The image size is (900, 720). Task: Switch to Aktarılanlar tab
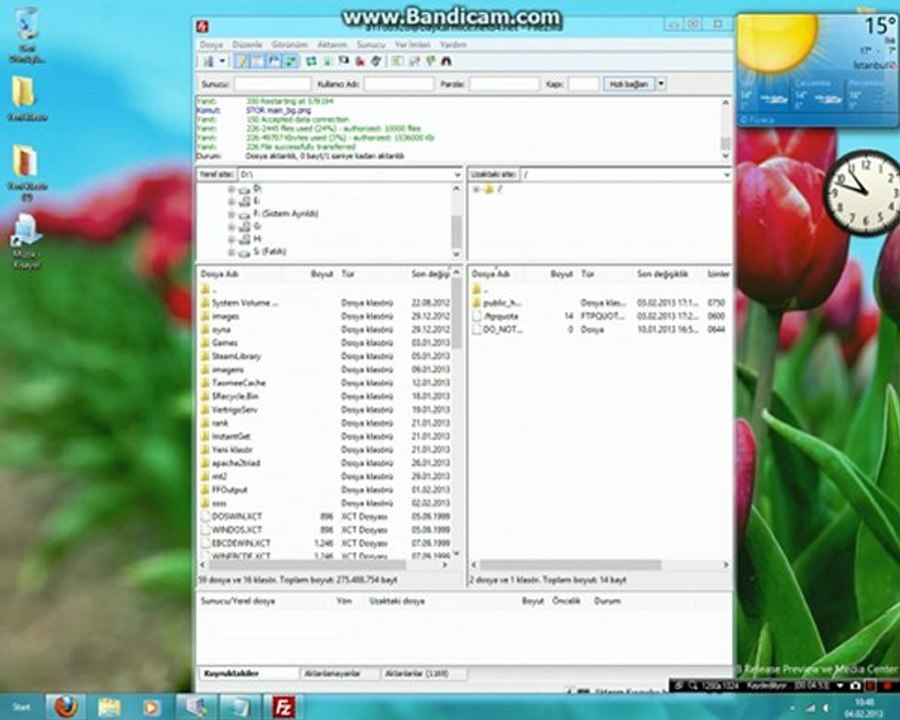pos(423,673)
